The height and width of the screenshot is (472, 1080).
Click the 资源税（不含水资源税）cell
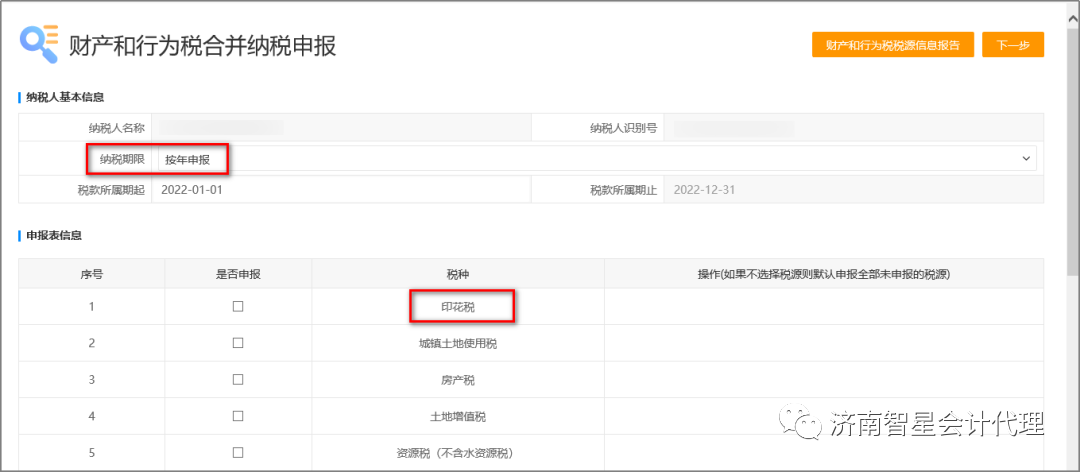click(x=458, y=453)
